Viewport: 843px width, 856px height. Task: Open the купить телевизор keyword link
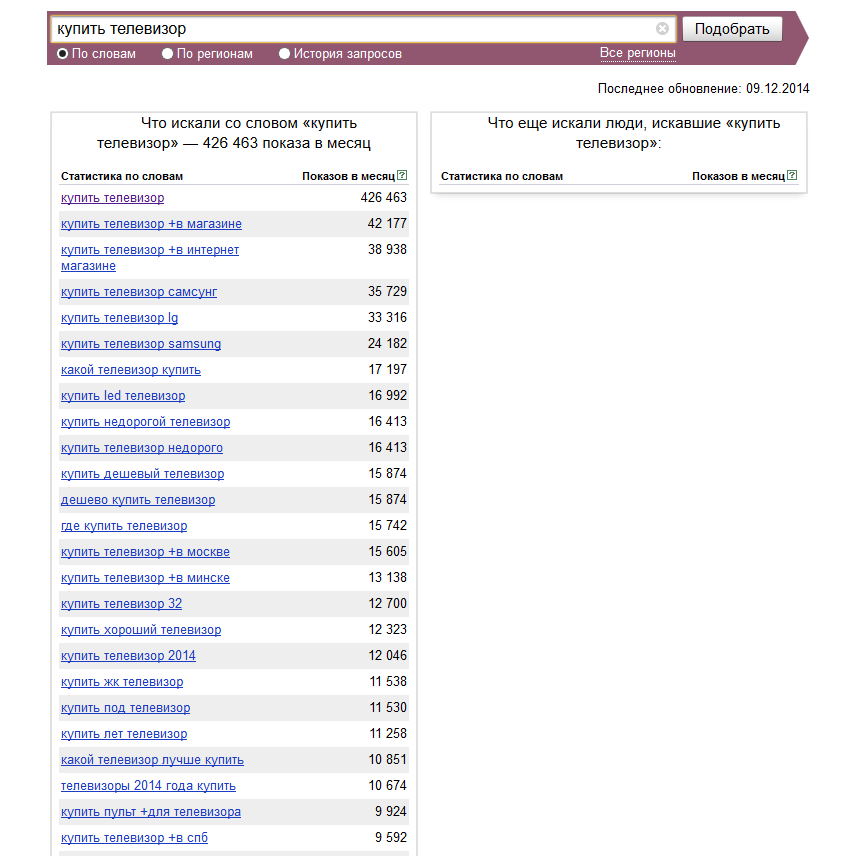(x=112, y=198)
